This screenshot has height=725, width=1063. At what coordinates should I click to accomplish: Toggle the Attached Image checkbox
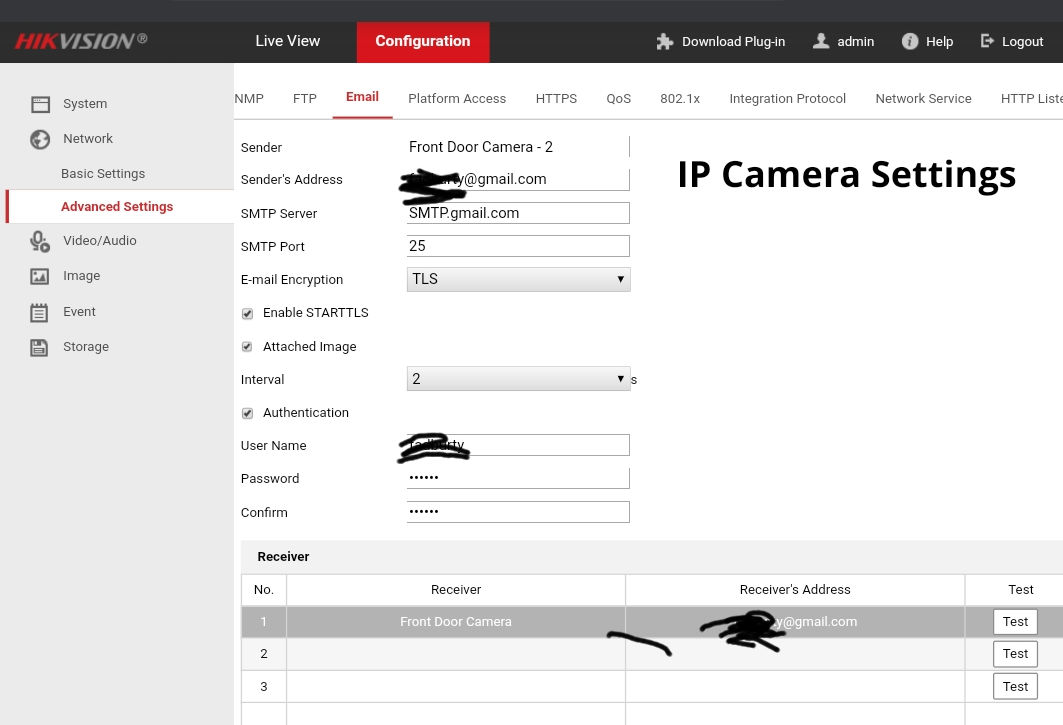(x=248, y=347)
